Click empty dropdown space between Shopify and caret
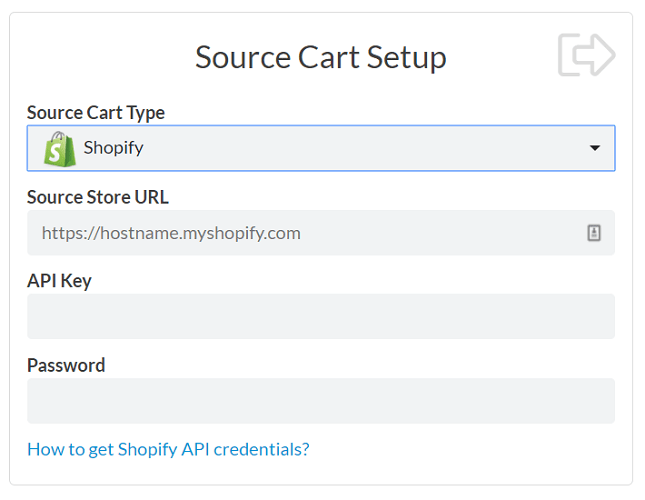The image size is (645, 500). click(360, 148)
